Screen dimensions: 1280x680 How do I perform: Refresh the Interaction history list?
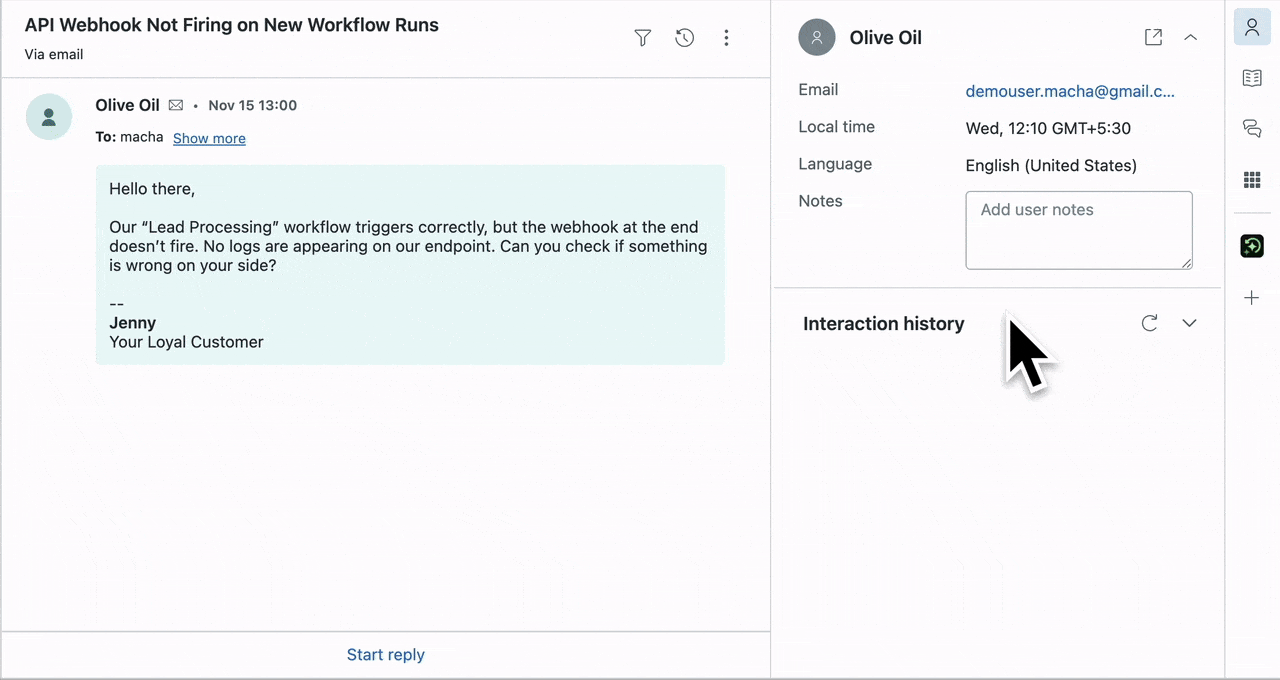1150,323
